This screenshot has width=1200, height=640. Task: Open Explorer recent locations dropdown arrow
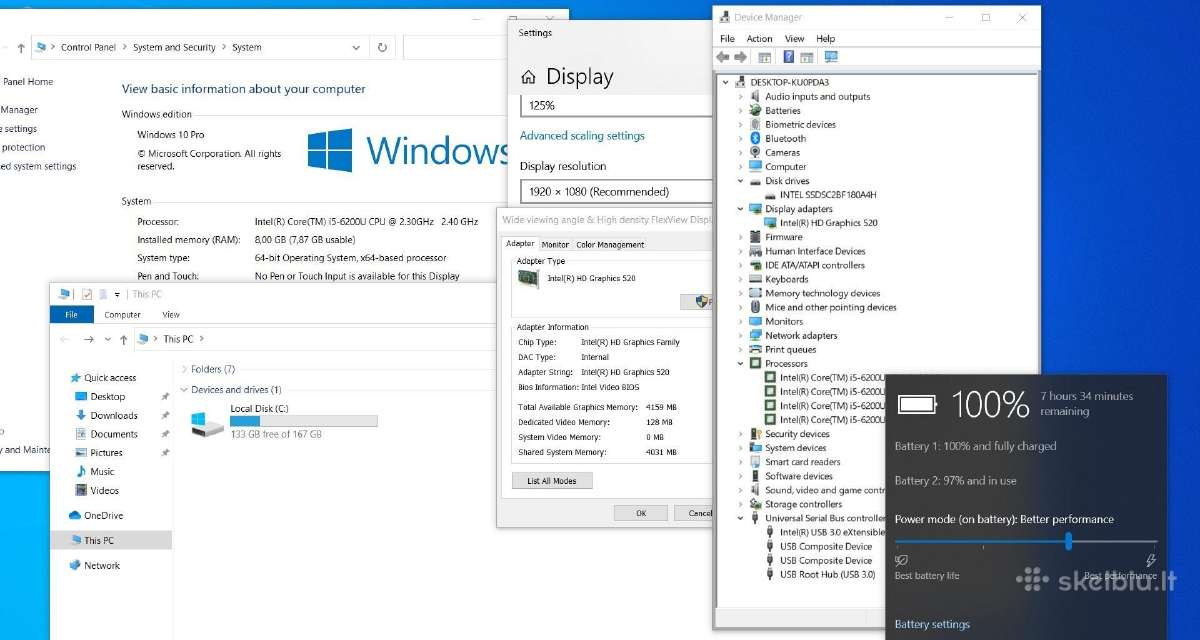point(108,340)
